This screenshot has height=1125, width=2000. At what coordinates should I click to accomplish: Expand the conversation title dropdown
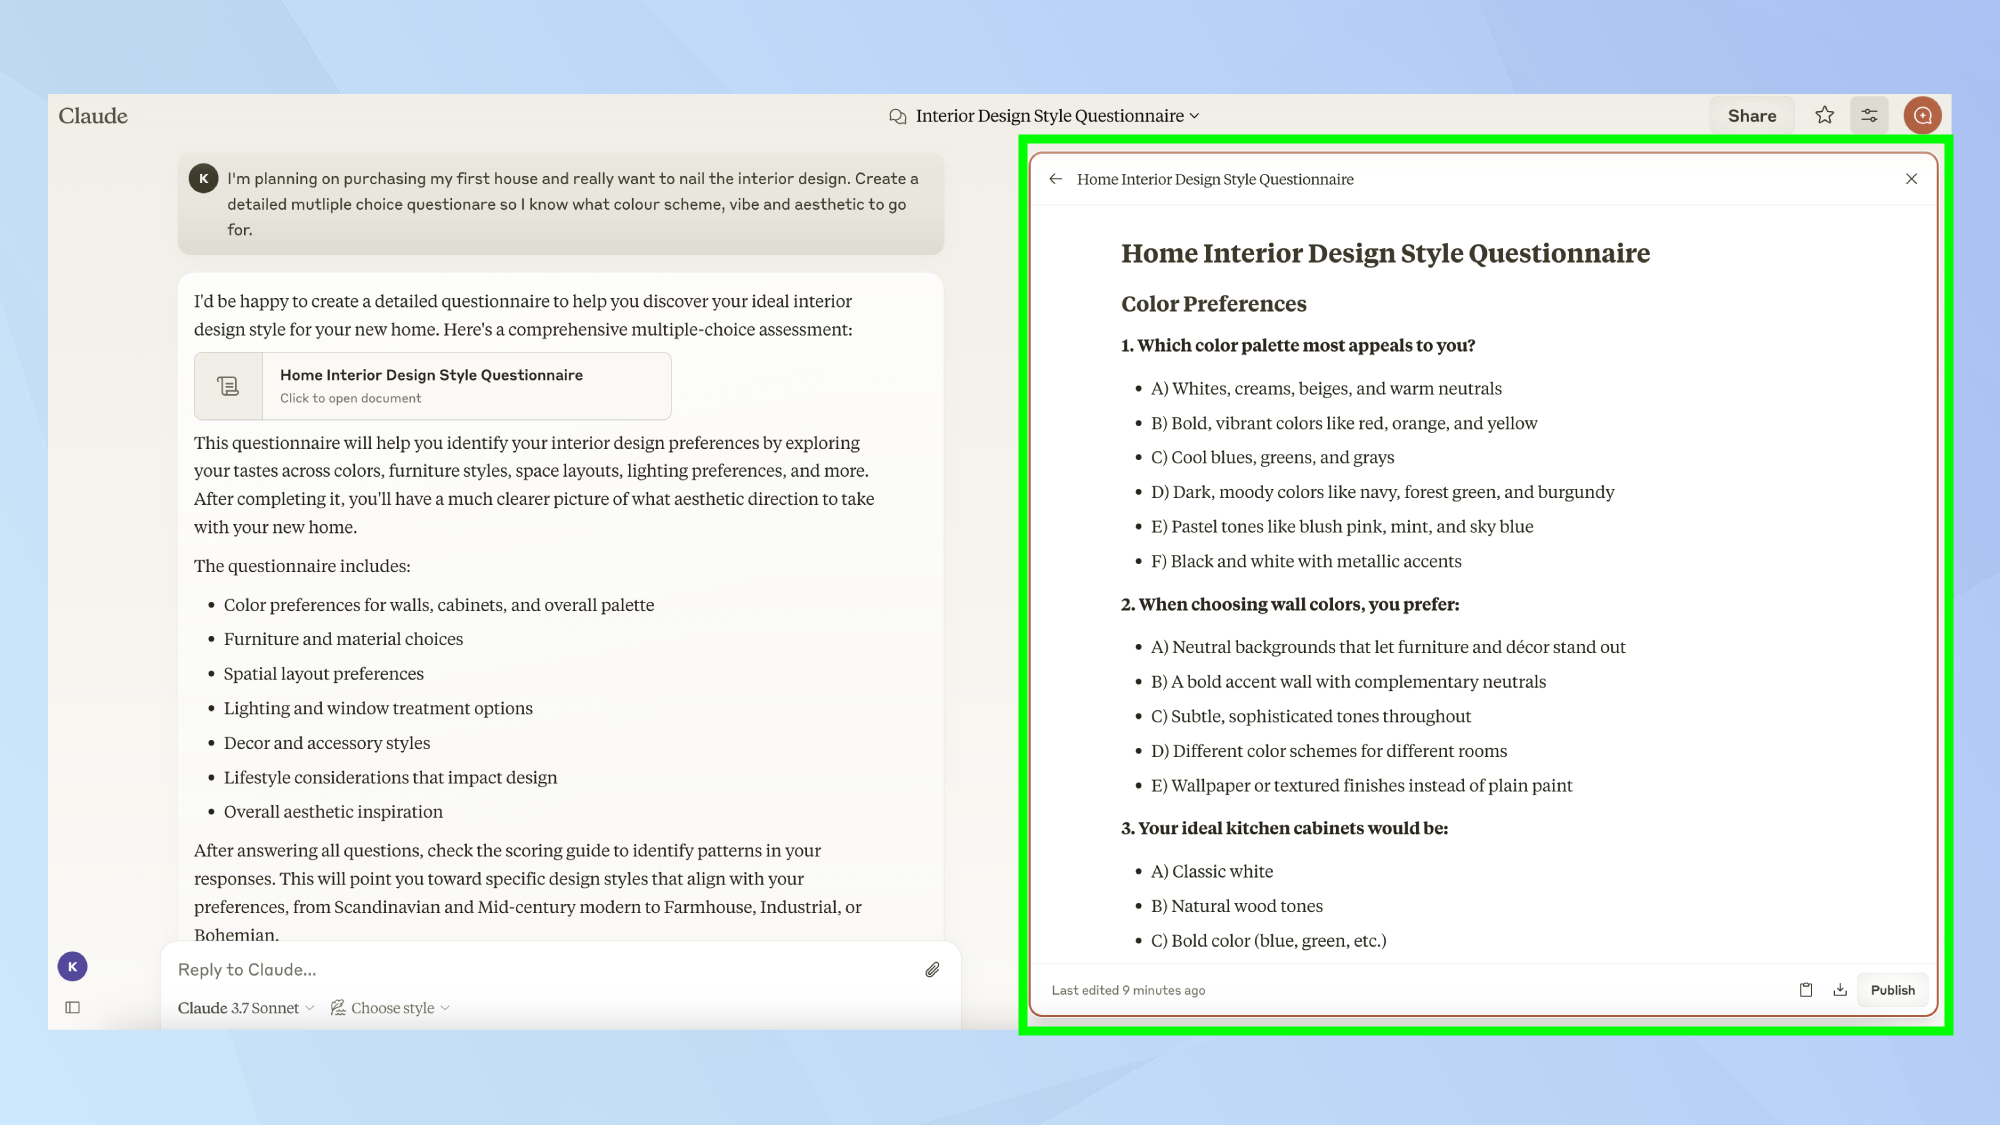[x=1194, y=116]
